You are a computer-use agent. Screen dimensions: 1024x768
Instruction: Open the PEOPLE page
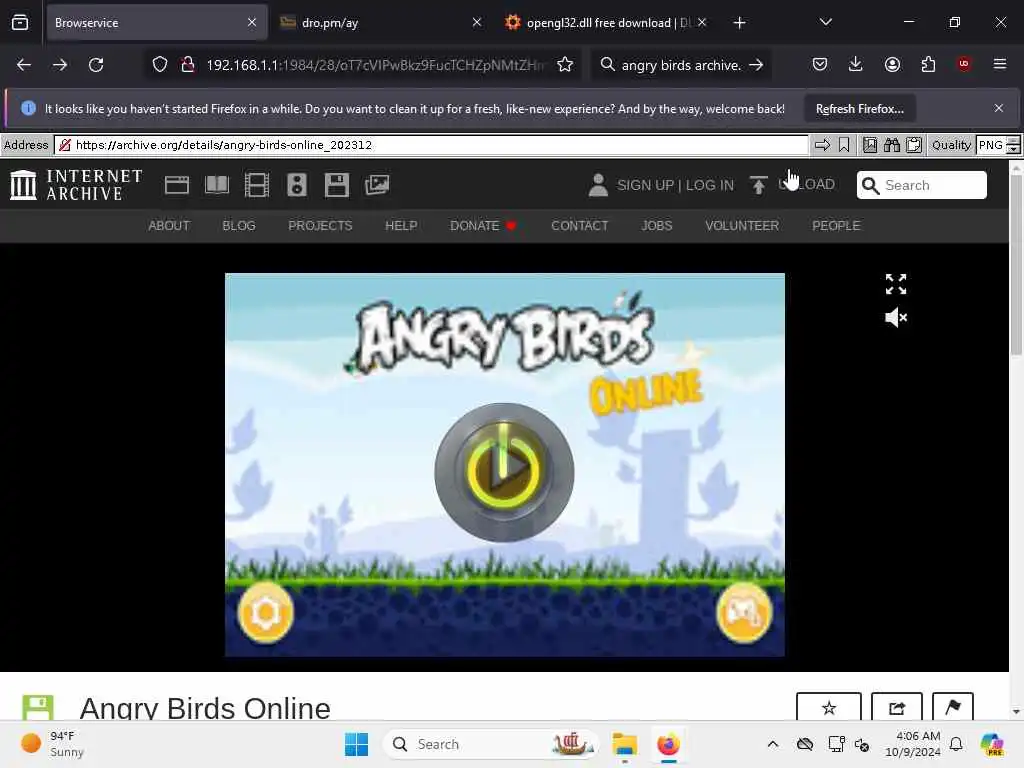(836, 226)
